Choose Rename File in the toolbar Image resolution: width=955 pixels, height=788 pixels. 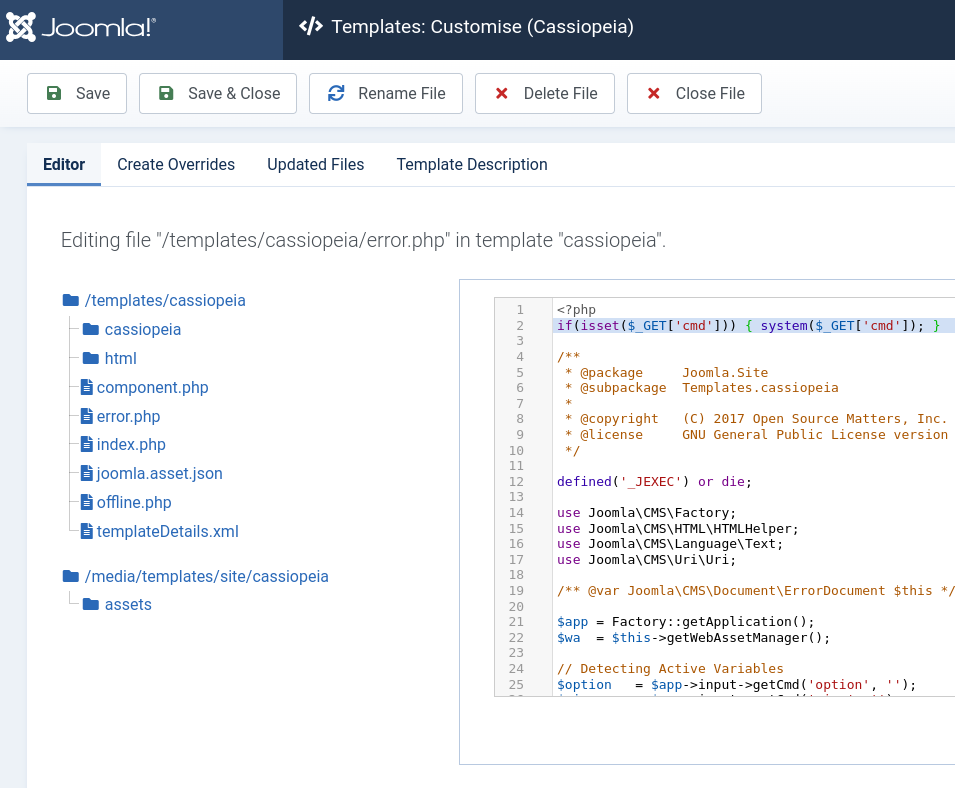pos(386,93)
